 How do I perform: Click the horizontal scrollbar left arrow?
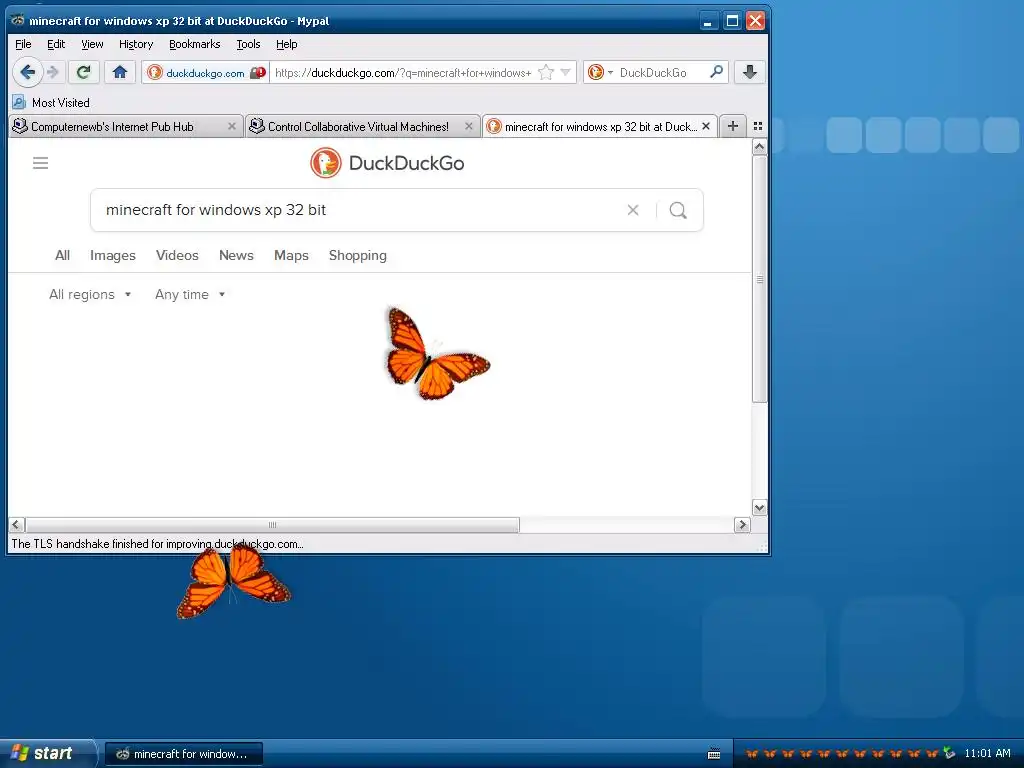pyautogui.click(x=16, y=524)
